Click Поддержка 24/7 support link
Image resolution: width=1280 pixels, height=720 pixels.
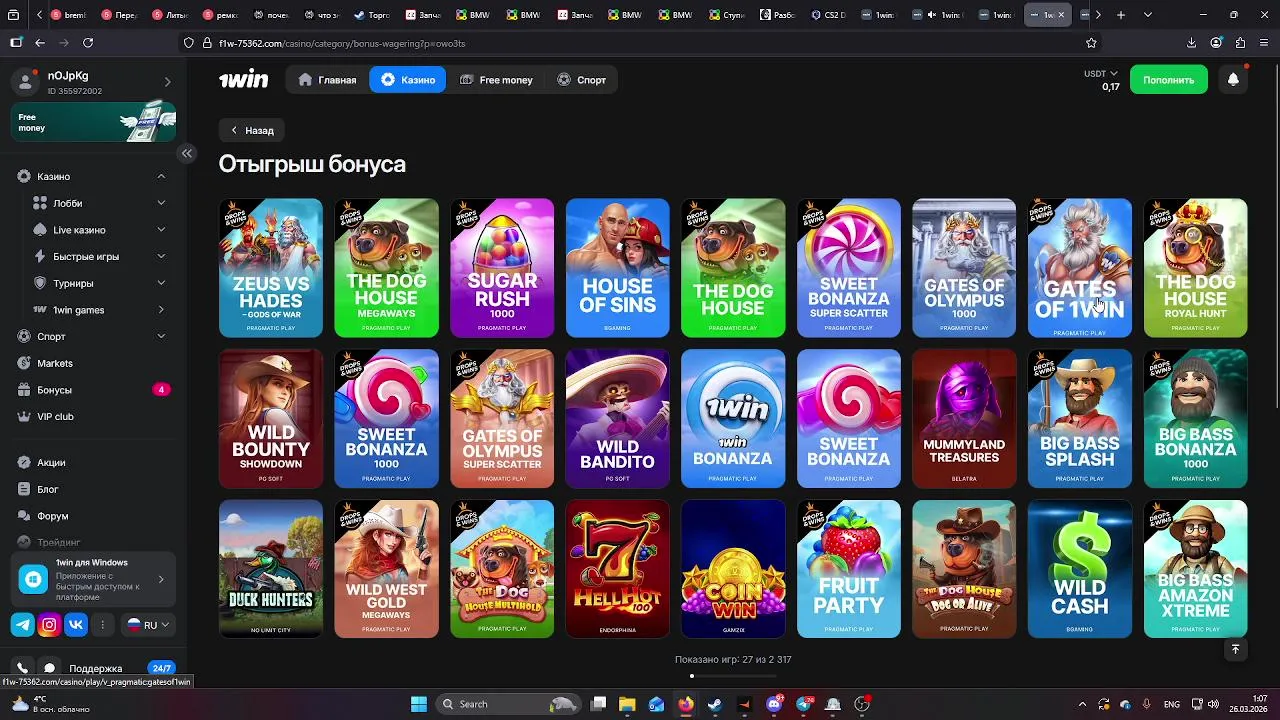pyautogui.click(x=121, y=668)
